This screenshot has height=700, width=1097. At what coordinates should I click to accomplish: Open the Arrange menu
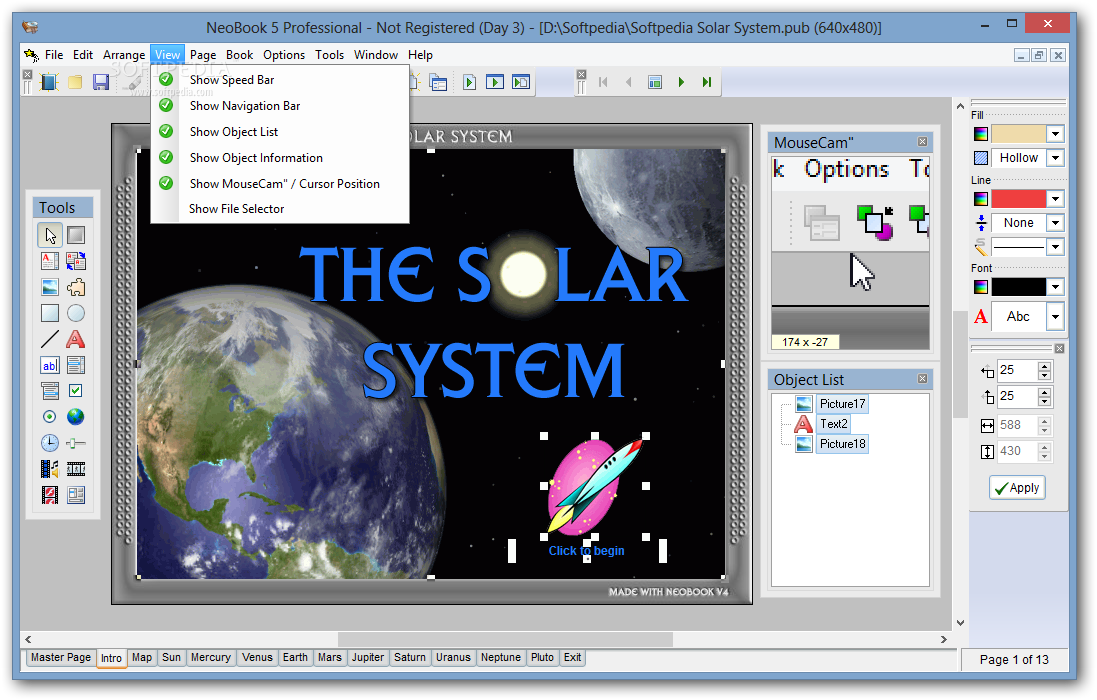point(124,55)
